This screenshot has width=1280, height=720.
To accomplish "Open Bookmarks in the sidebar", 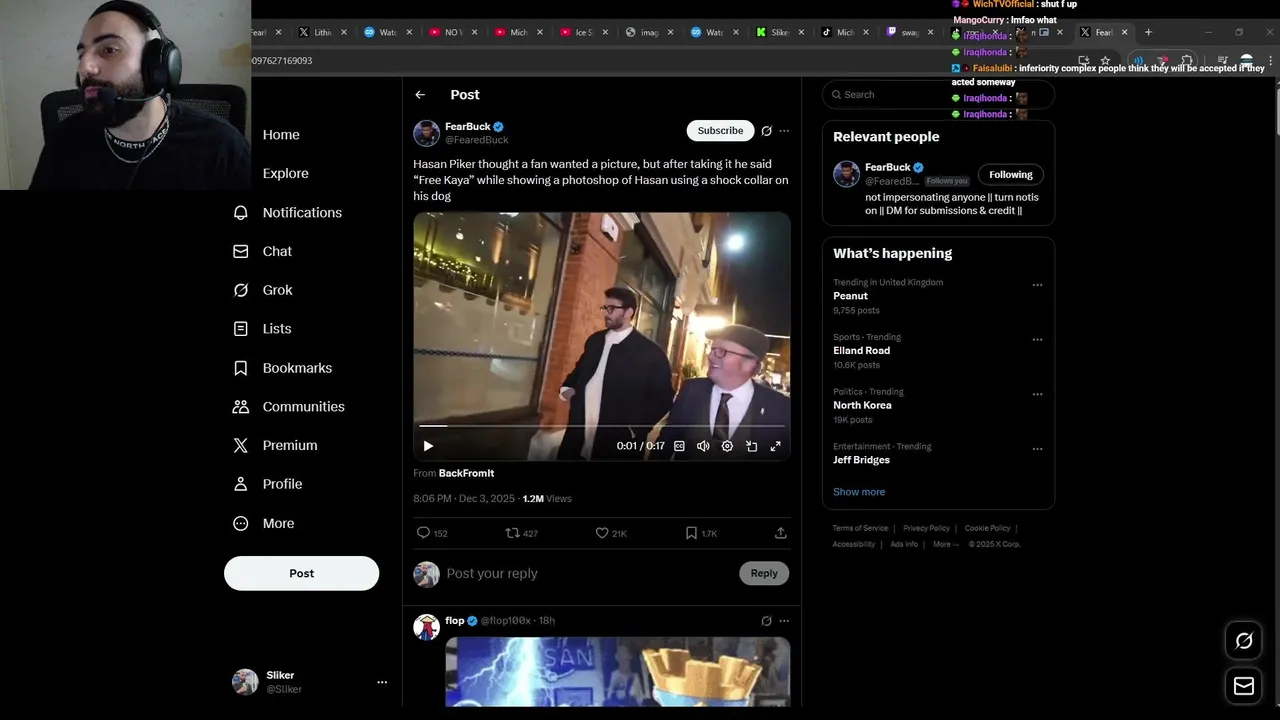I will [282, 368].
